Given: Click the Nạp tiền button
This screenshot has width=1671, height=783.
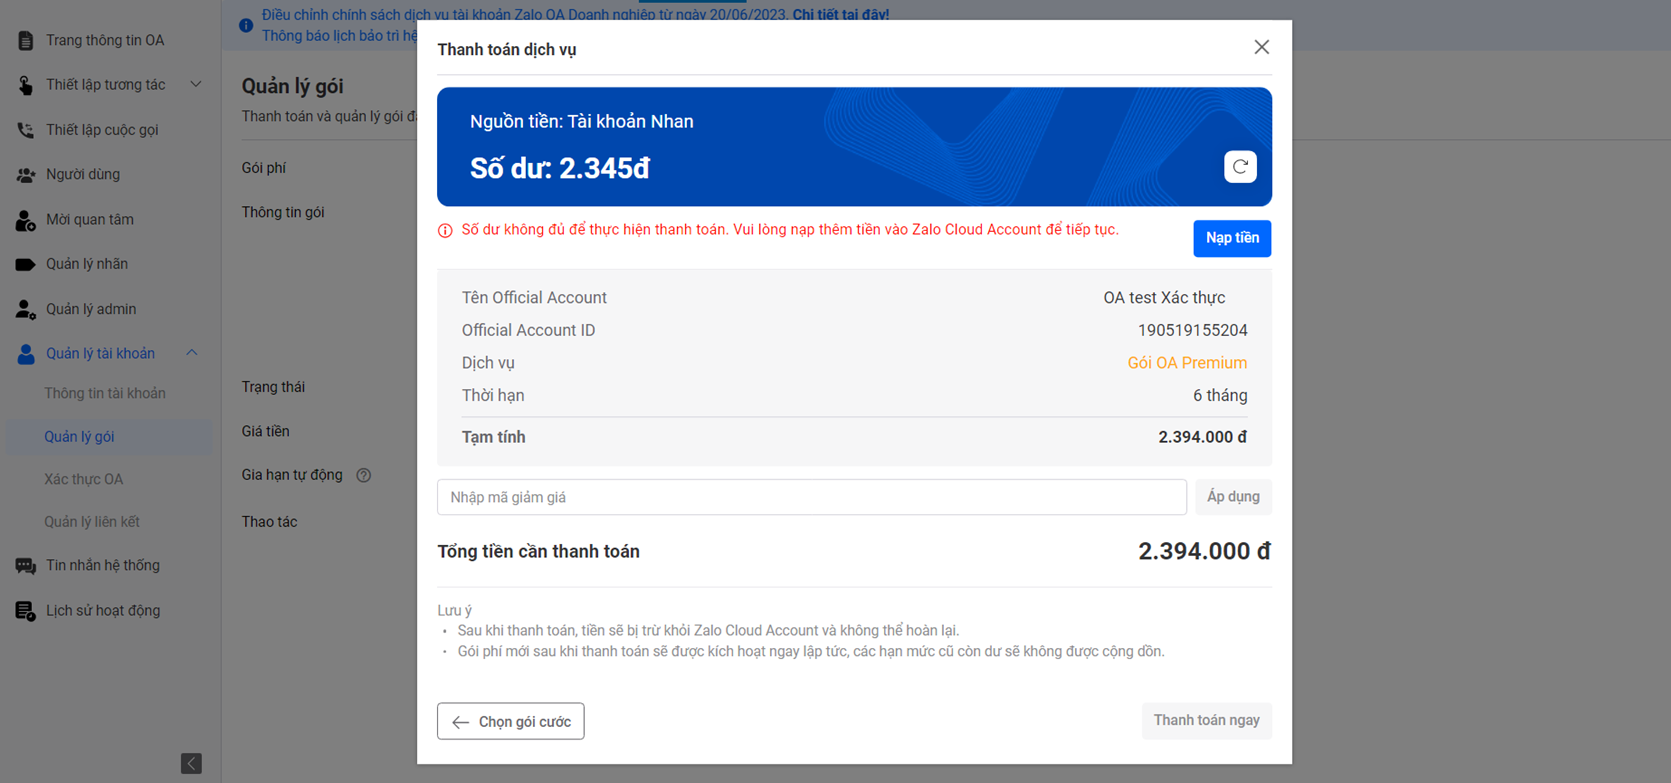Looking at the screenshot, I should [x=1232, y=238].
